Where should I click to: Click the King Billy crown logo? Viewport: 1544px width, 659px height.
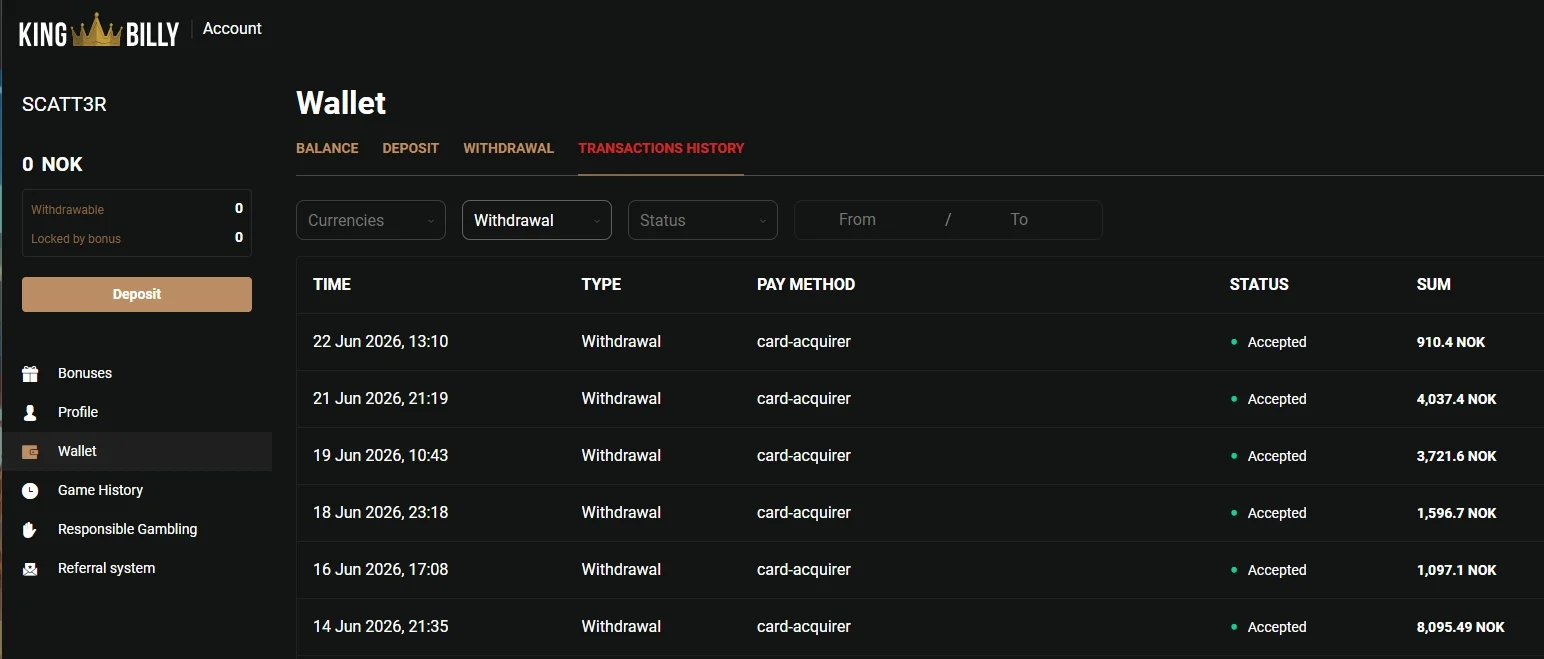coord(99,31)
